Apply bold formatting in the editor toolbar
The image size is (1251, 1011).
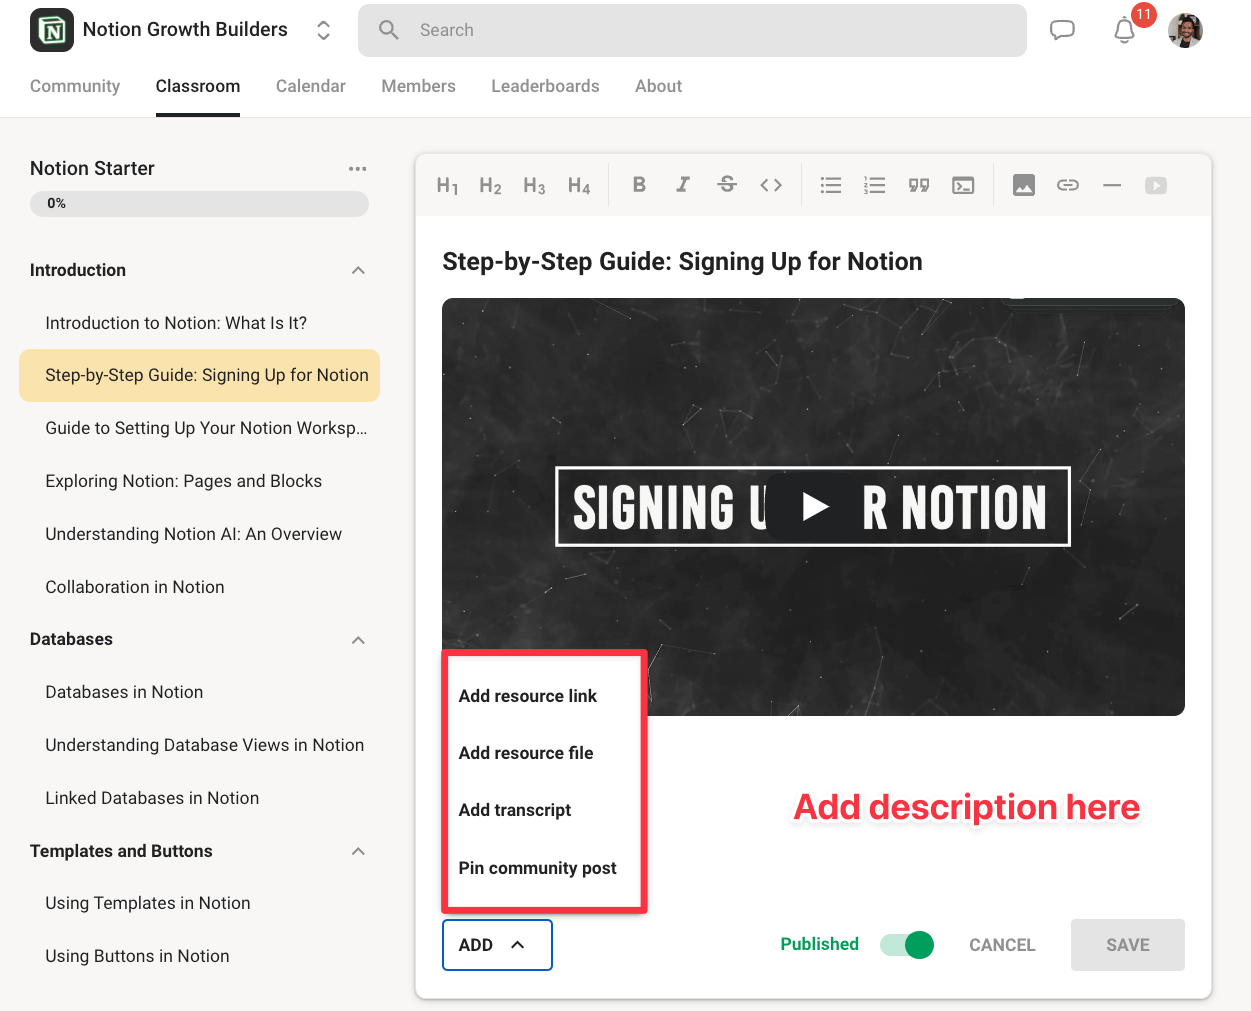click(x=639, y=185)
